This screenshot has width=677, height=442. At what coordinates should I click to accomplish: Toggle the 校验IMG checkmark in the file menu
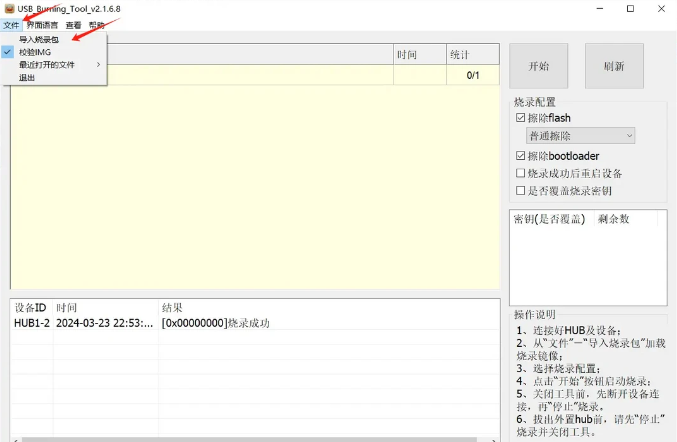pos(35,52)
